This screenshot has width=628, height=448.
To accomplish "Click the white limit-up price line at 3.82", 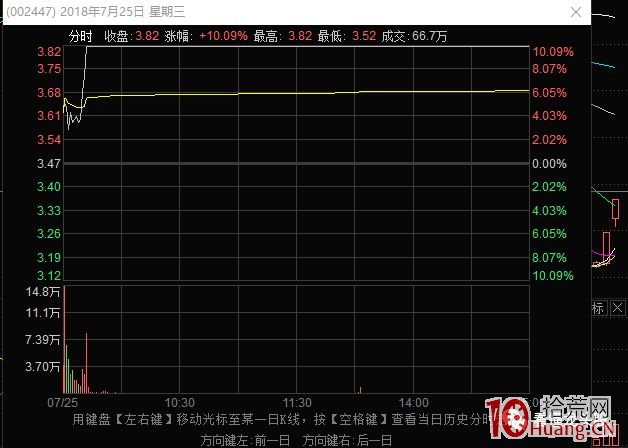I will click(x=308, y=47).
